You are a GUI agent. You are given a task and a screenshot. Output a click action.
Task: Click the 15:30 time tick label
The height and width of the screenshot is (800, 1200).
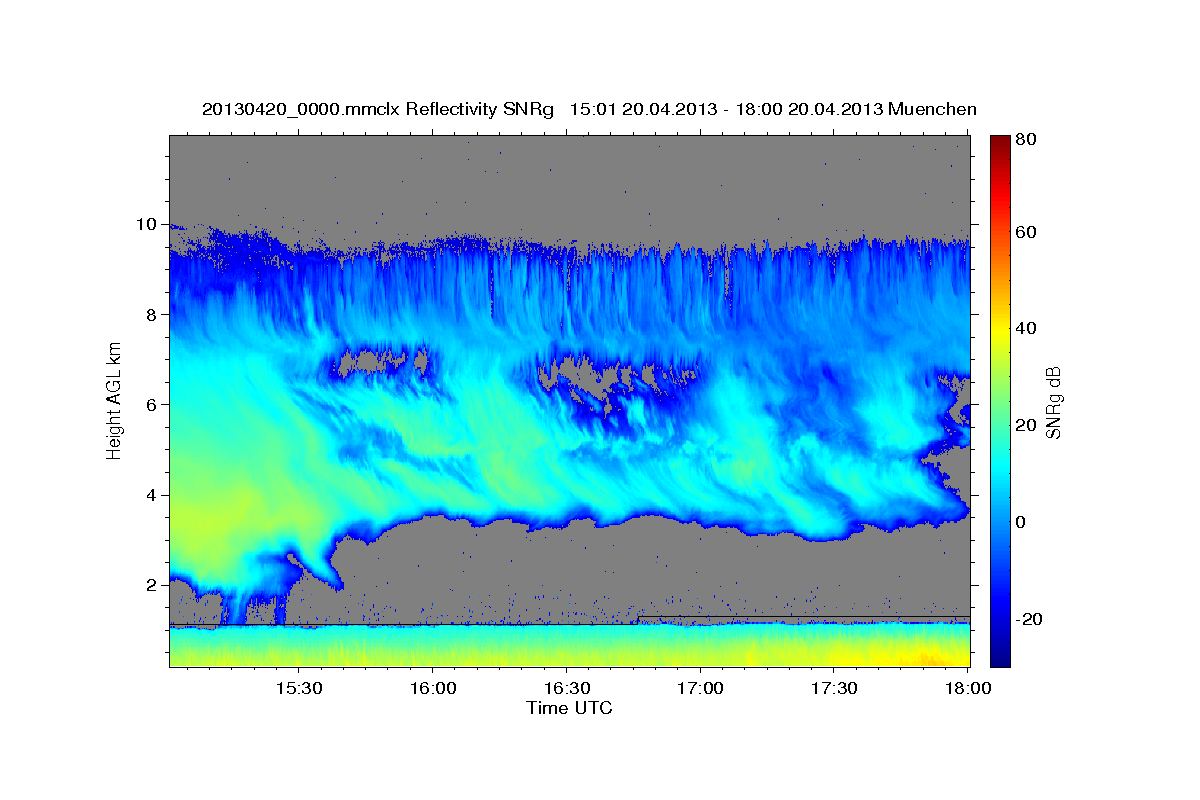point(298,689)
